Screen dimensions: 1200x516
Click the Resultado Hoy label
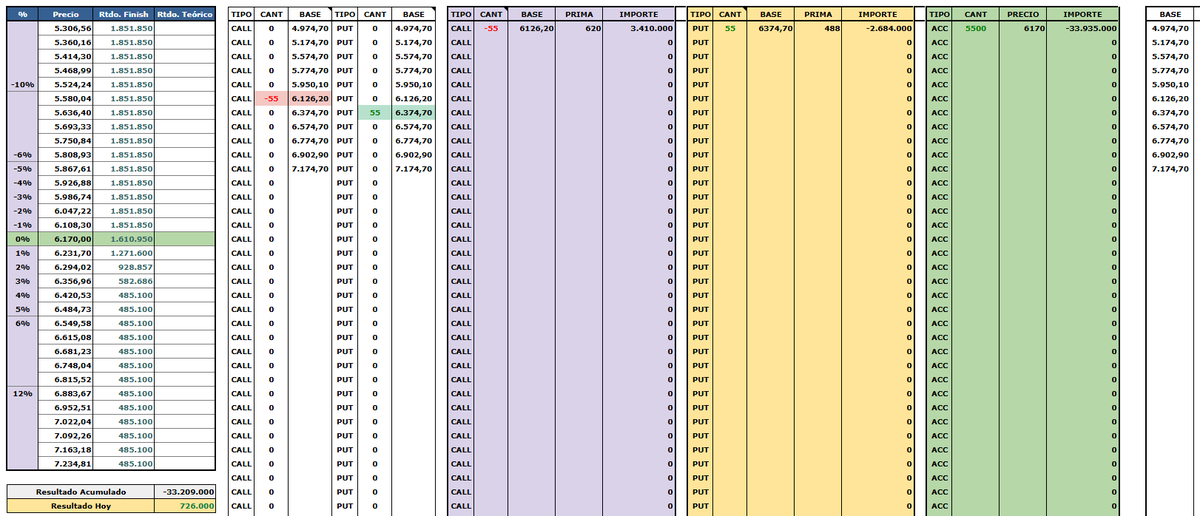(81, 506)
